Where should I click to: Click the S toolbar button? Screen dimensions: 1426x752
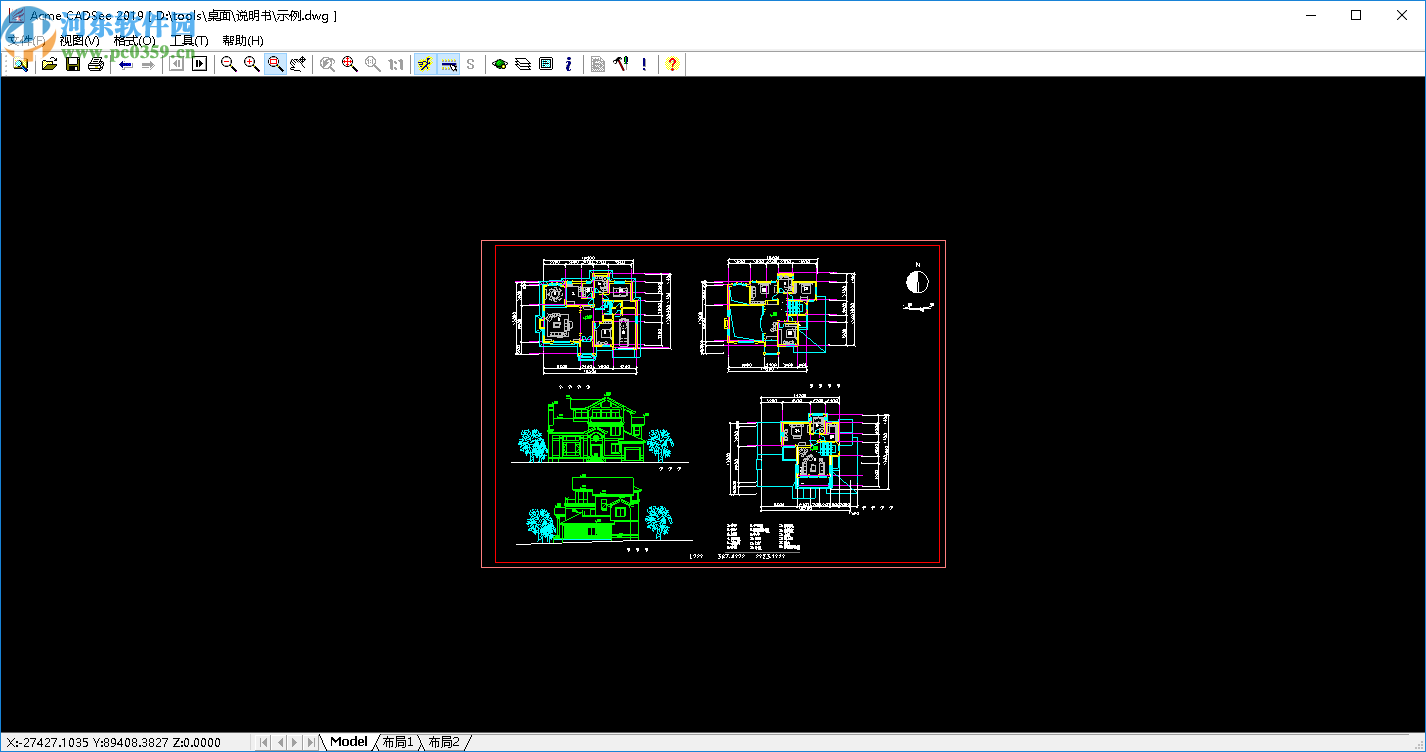tap(471, 64)
